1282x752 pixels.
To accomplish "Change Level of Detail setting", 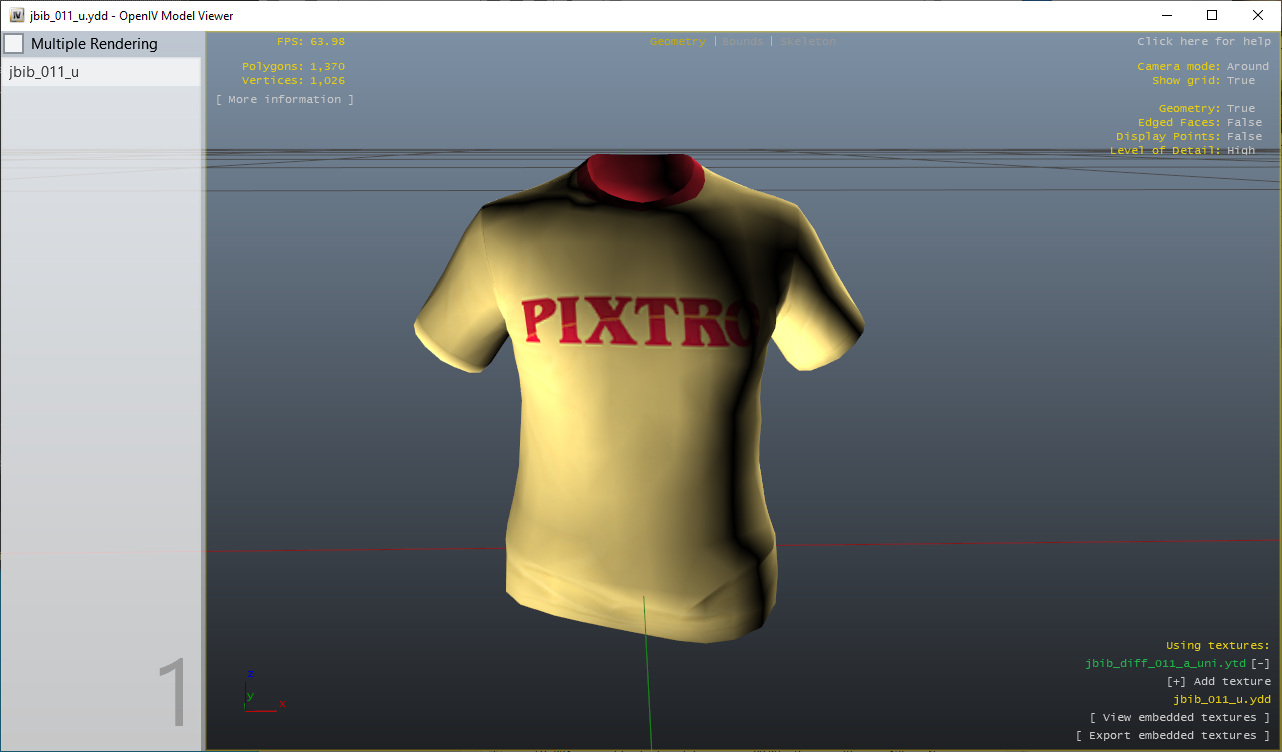I will [1240, 150].
